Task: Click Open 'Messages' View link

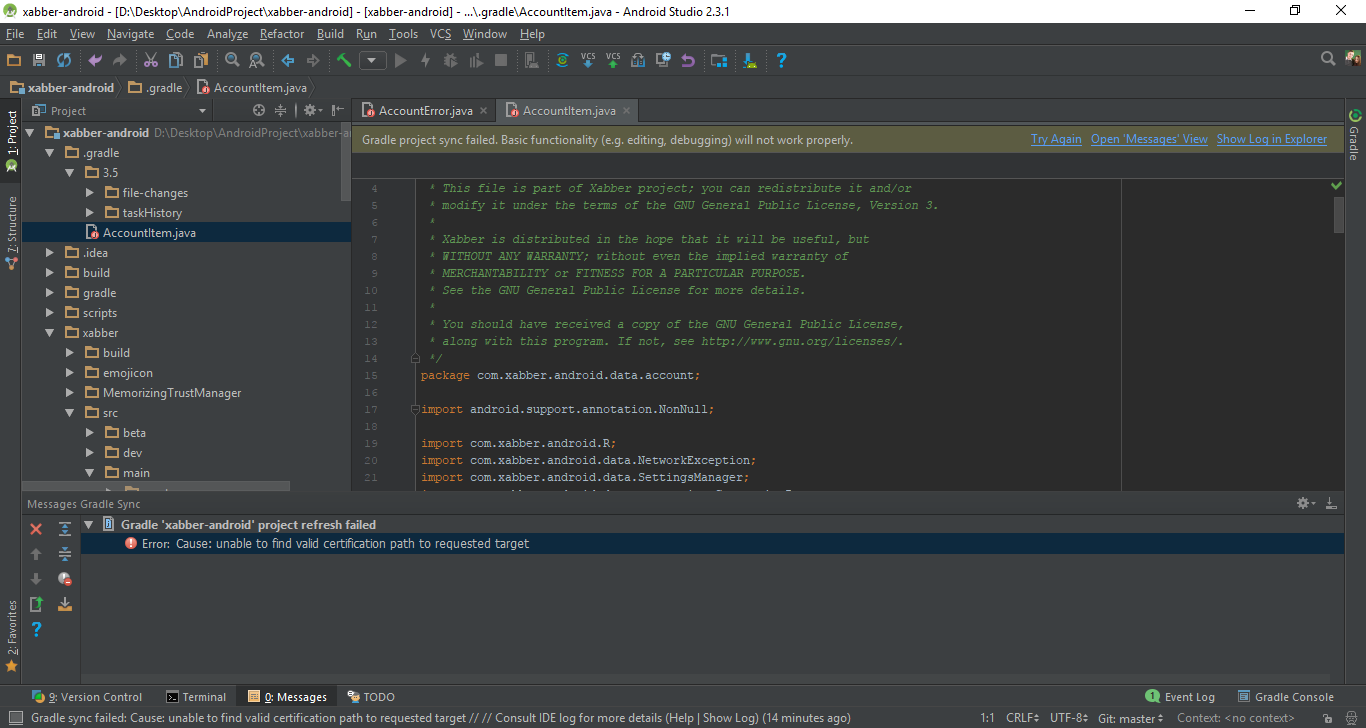Action: pos(1149,139)
